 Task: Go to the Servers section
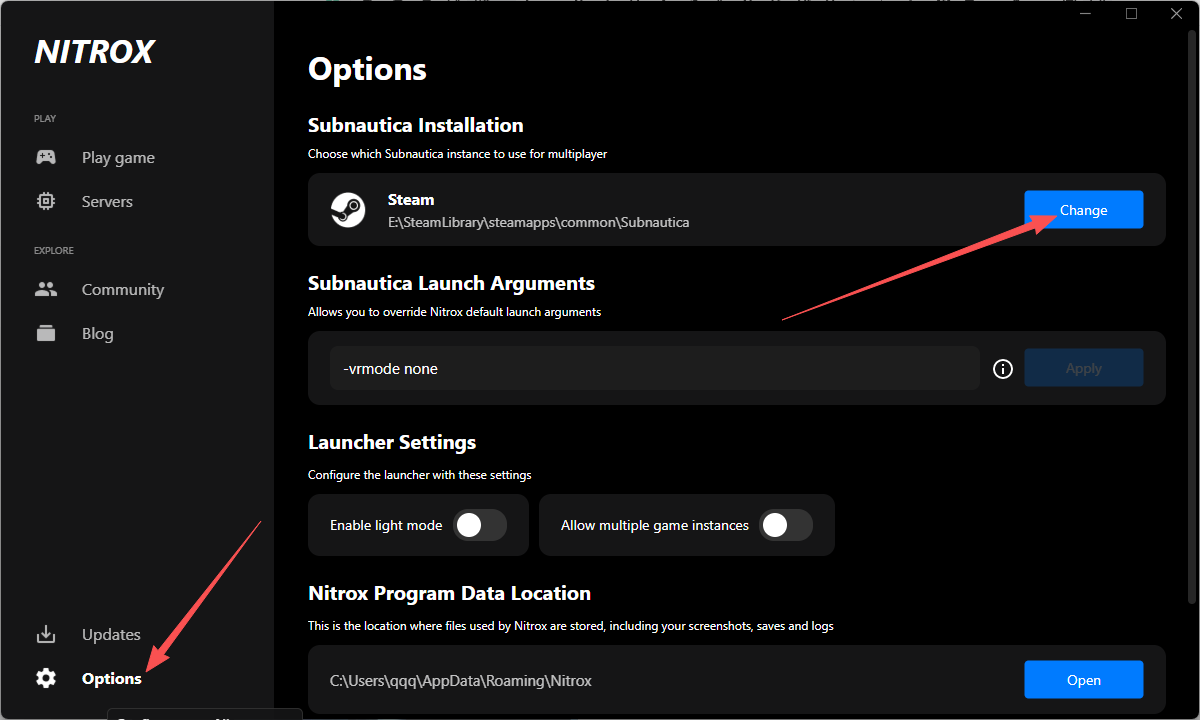(x=107, y=202)
